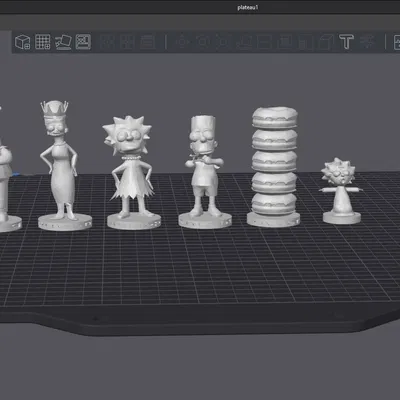
Task: Select the Supports painting tool
Action: (x=305, y=42)
